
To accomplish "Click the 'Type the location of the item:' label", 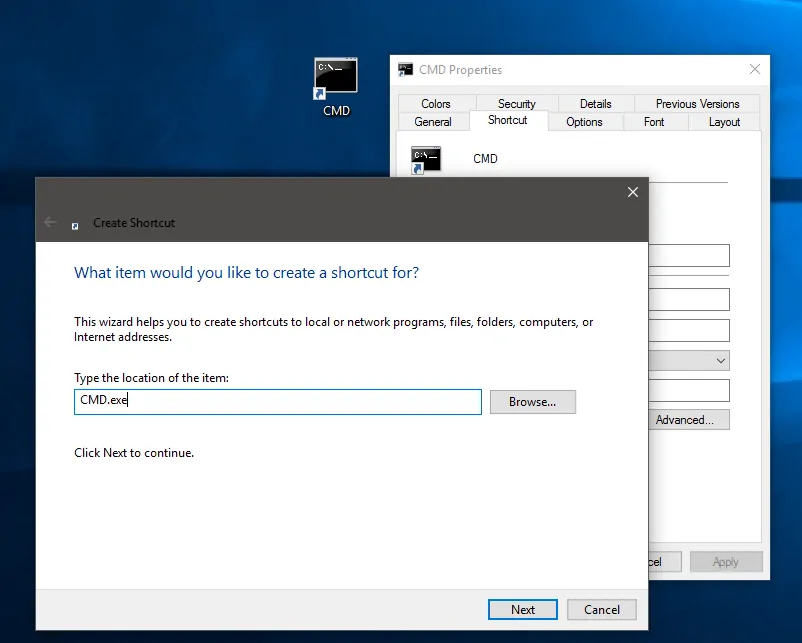I will tap(151, 378).
